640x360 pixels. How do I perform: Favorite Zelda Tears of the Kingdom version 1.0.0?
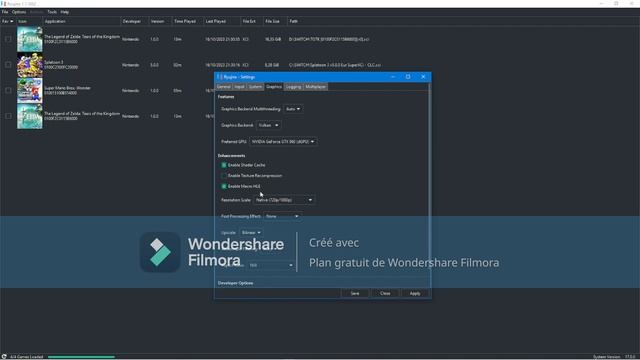tap(8, 39)
